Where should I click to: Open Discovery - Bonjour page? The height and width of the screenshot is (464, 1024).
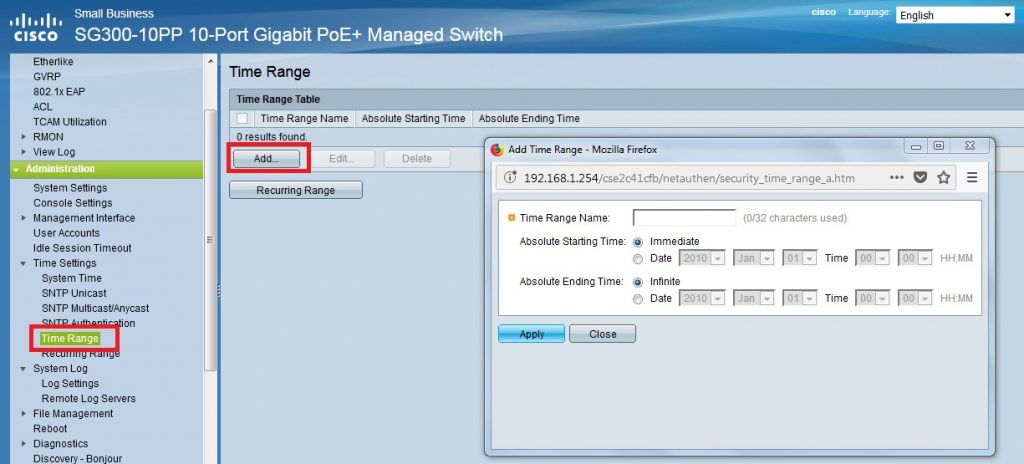pyautogui.click(x=78, y=459)
